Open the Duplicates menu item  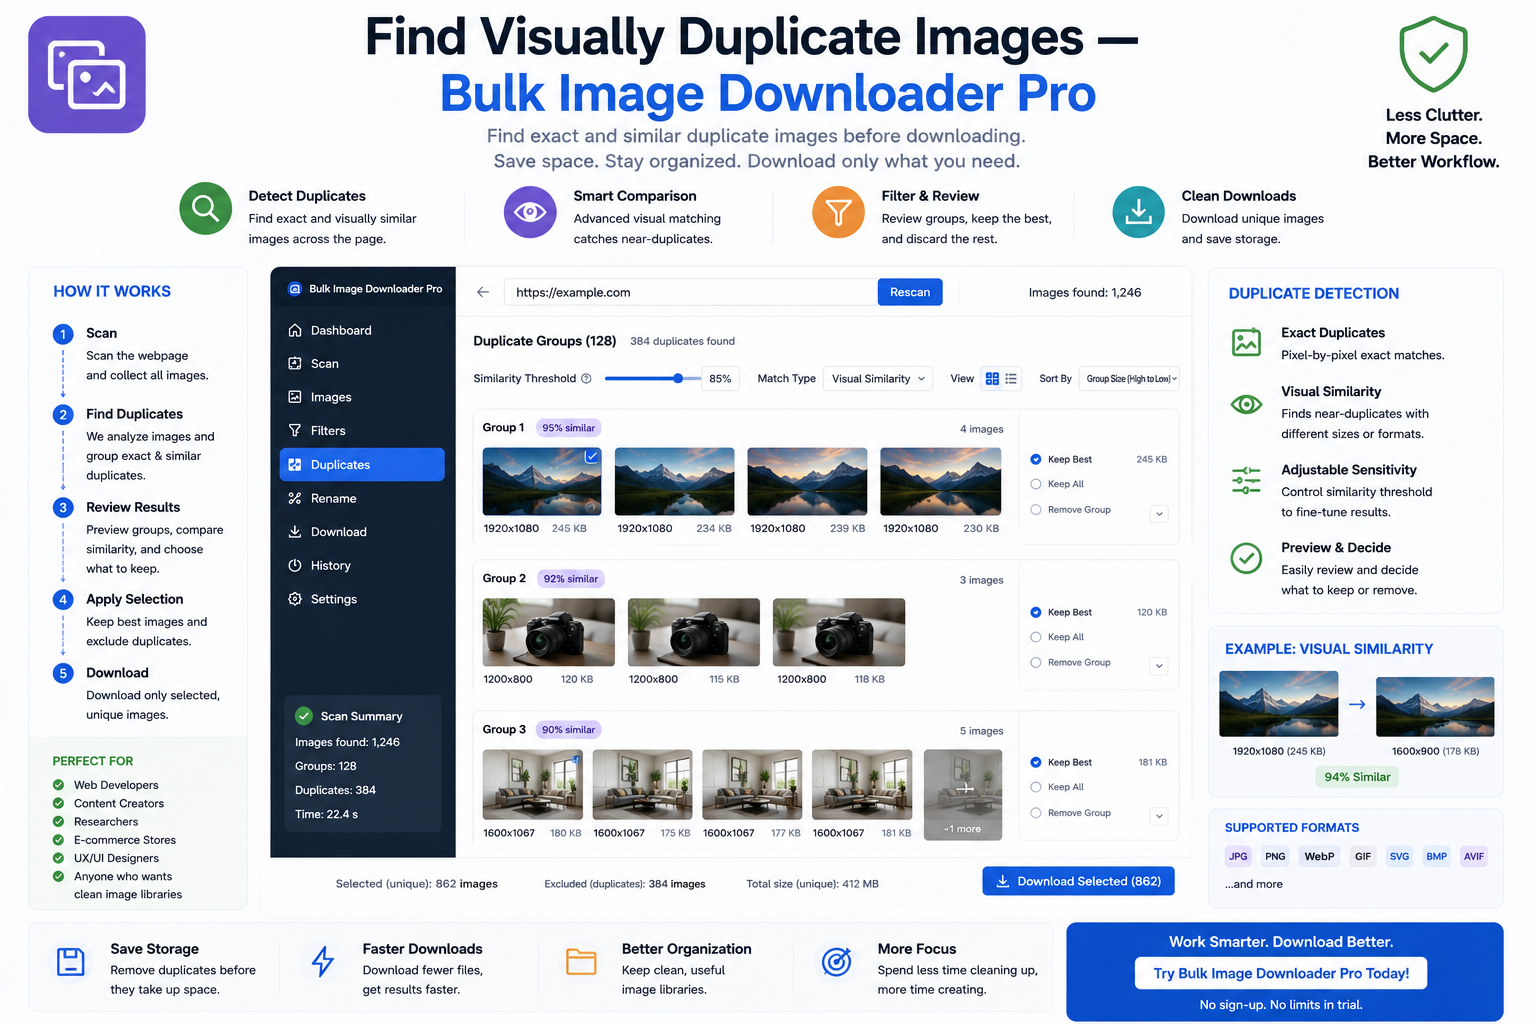(x=362, y=465)
